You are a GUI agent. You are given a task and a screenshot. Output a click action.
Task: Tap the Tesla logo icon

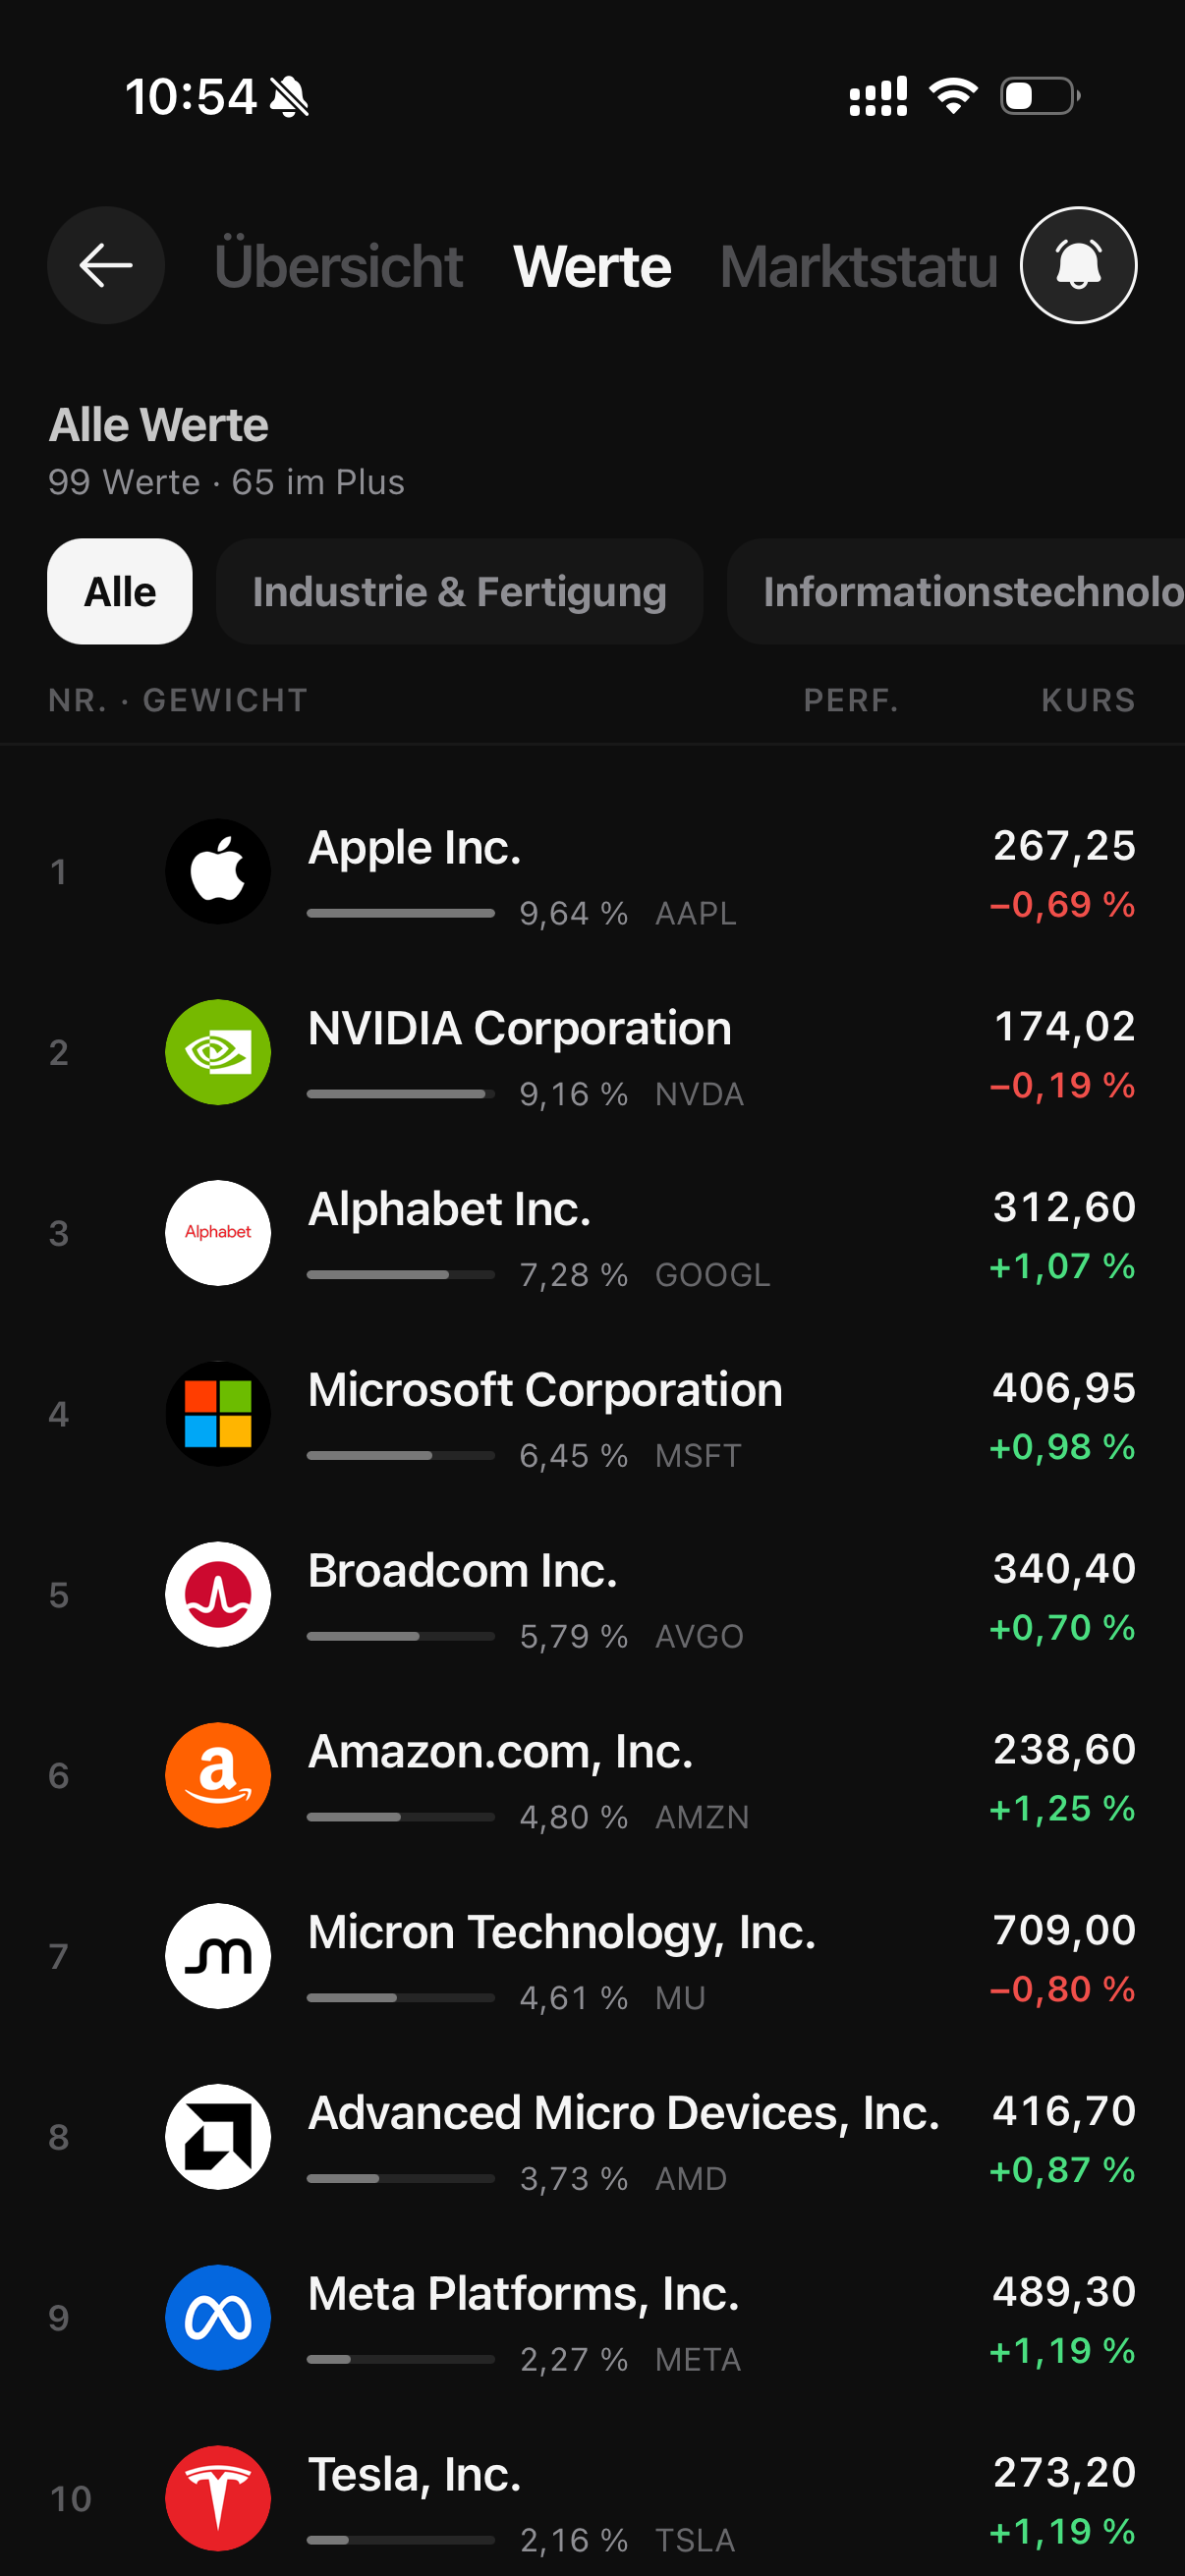coord(218,2498)
